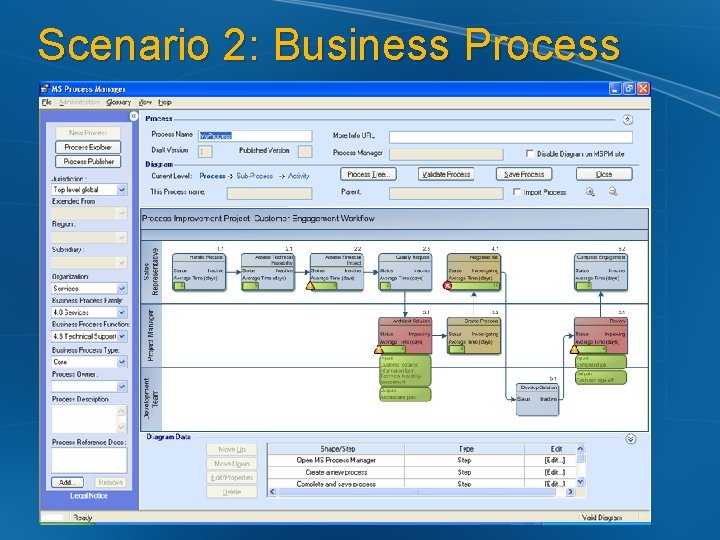Open the Organization dropdown showing Services
The image size is (720, 540).
tap(122, 288)
